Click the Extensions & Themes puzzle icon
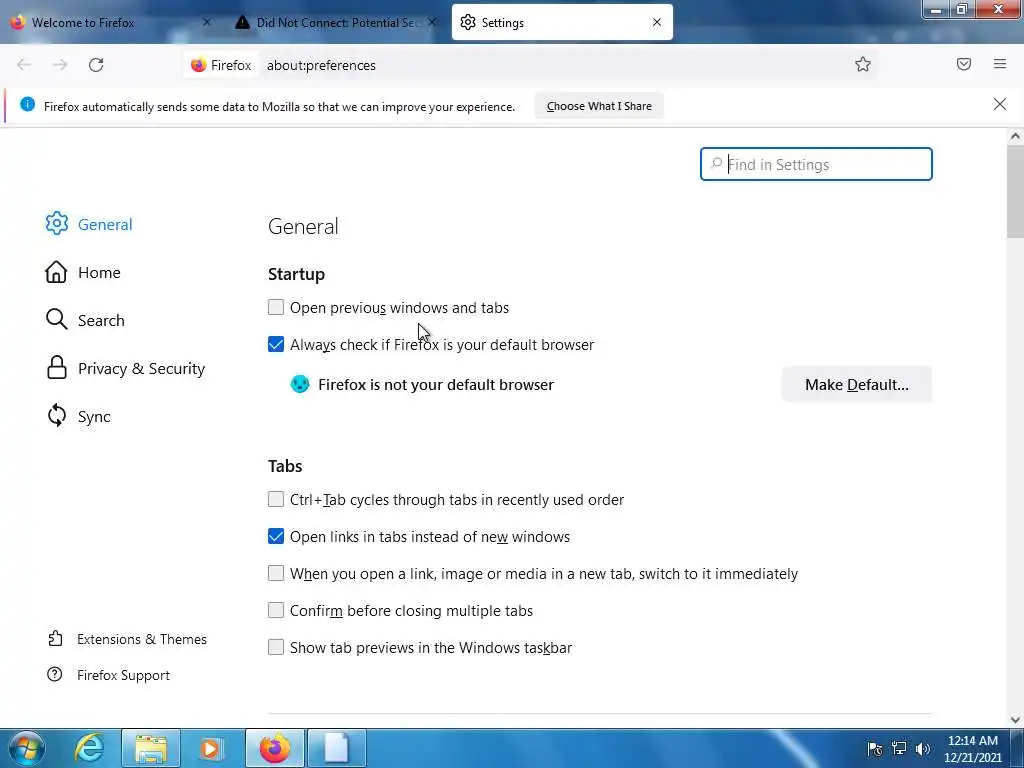This screenshot has width=1024, height=768. point(56,638)
